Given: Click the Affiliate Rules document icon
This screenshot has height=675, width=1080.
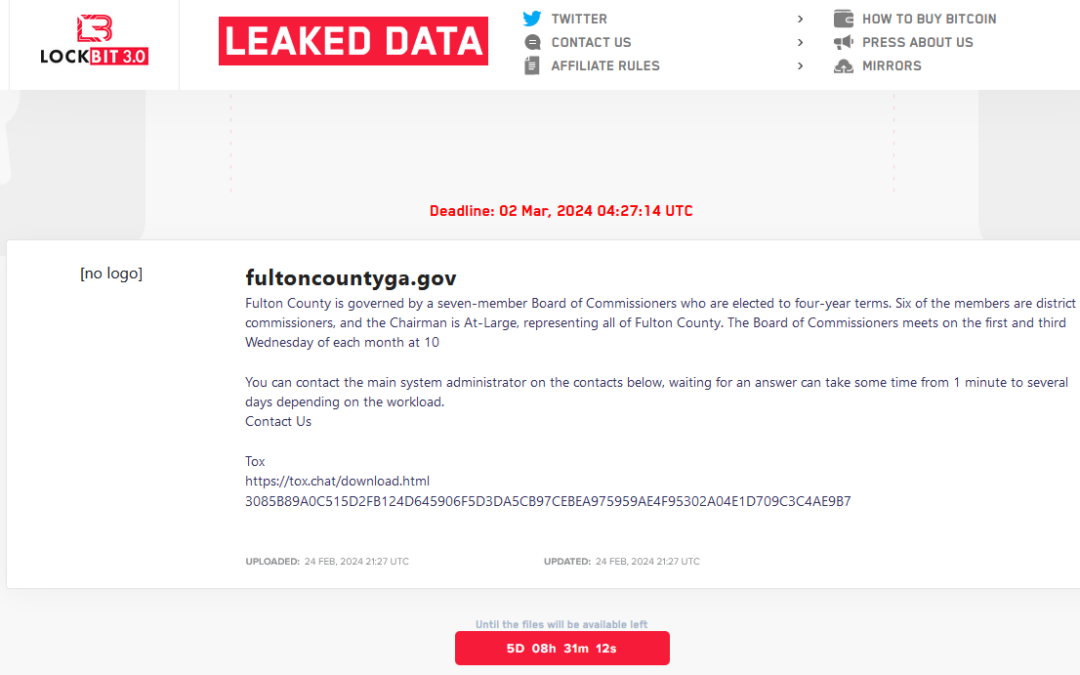Looking at the screenshot, I should pos(532,66).
